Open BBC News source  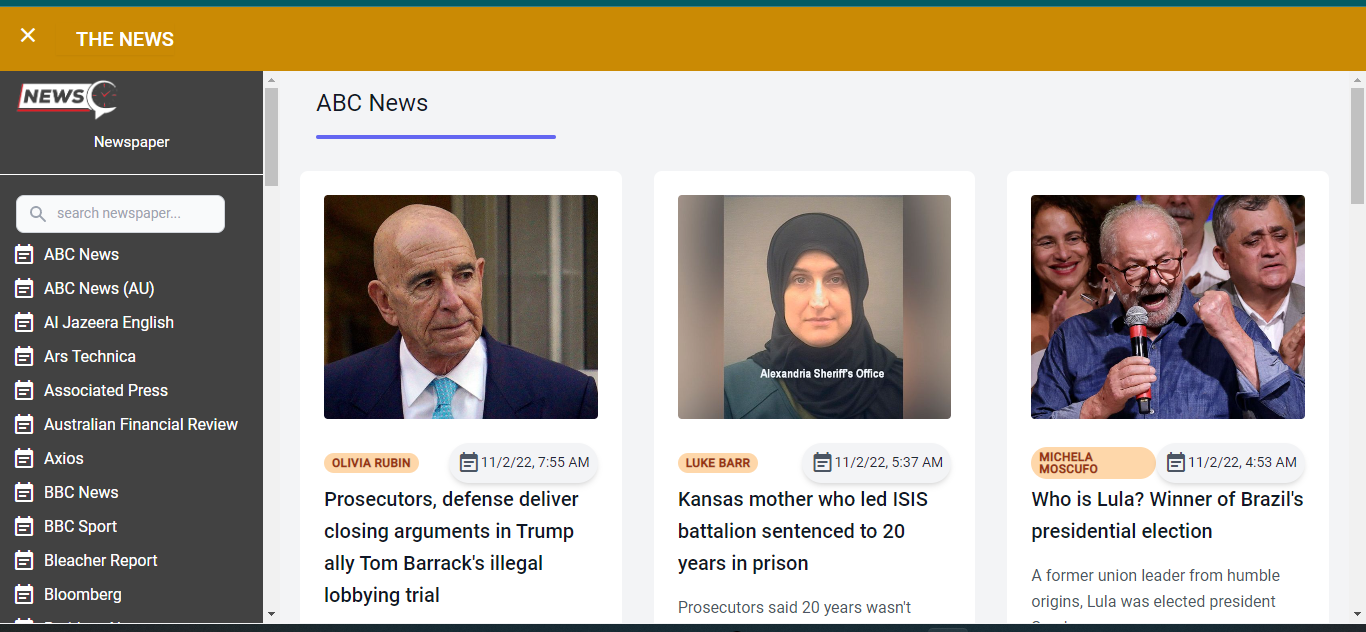click(x=81, y=493)
